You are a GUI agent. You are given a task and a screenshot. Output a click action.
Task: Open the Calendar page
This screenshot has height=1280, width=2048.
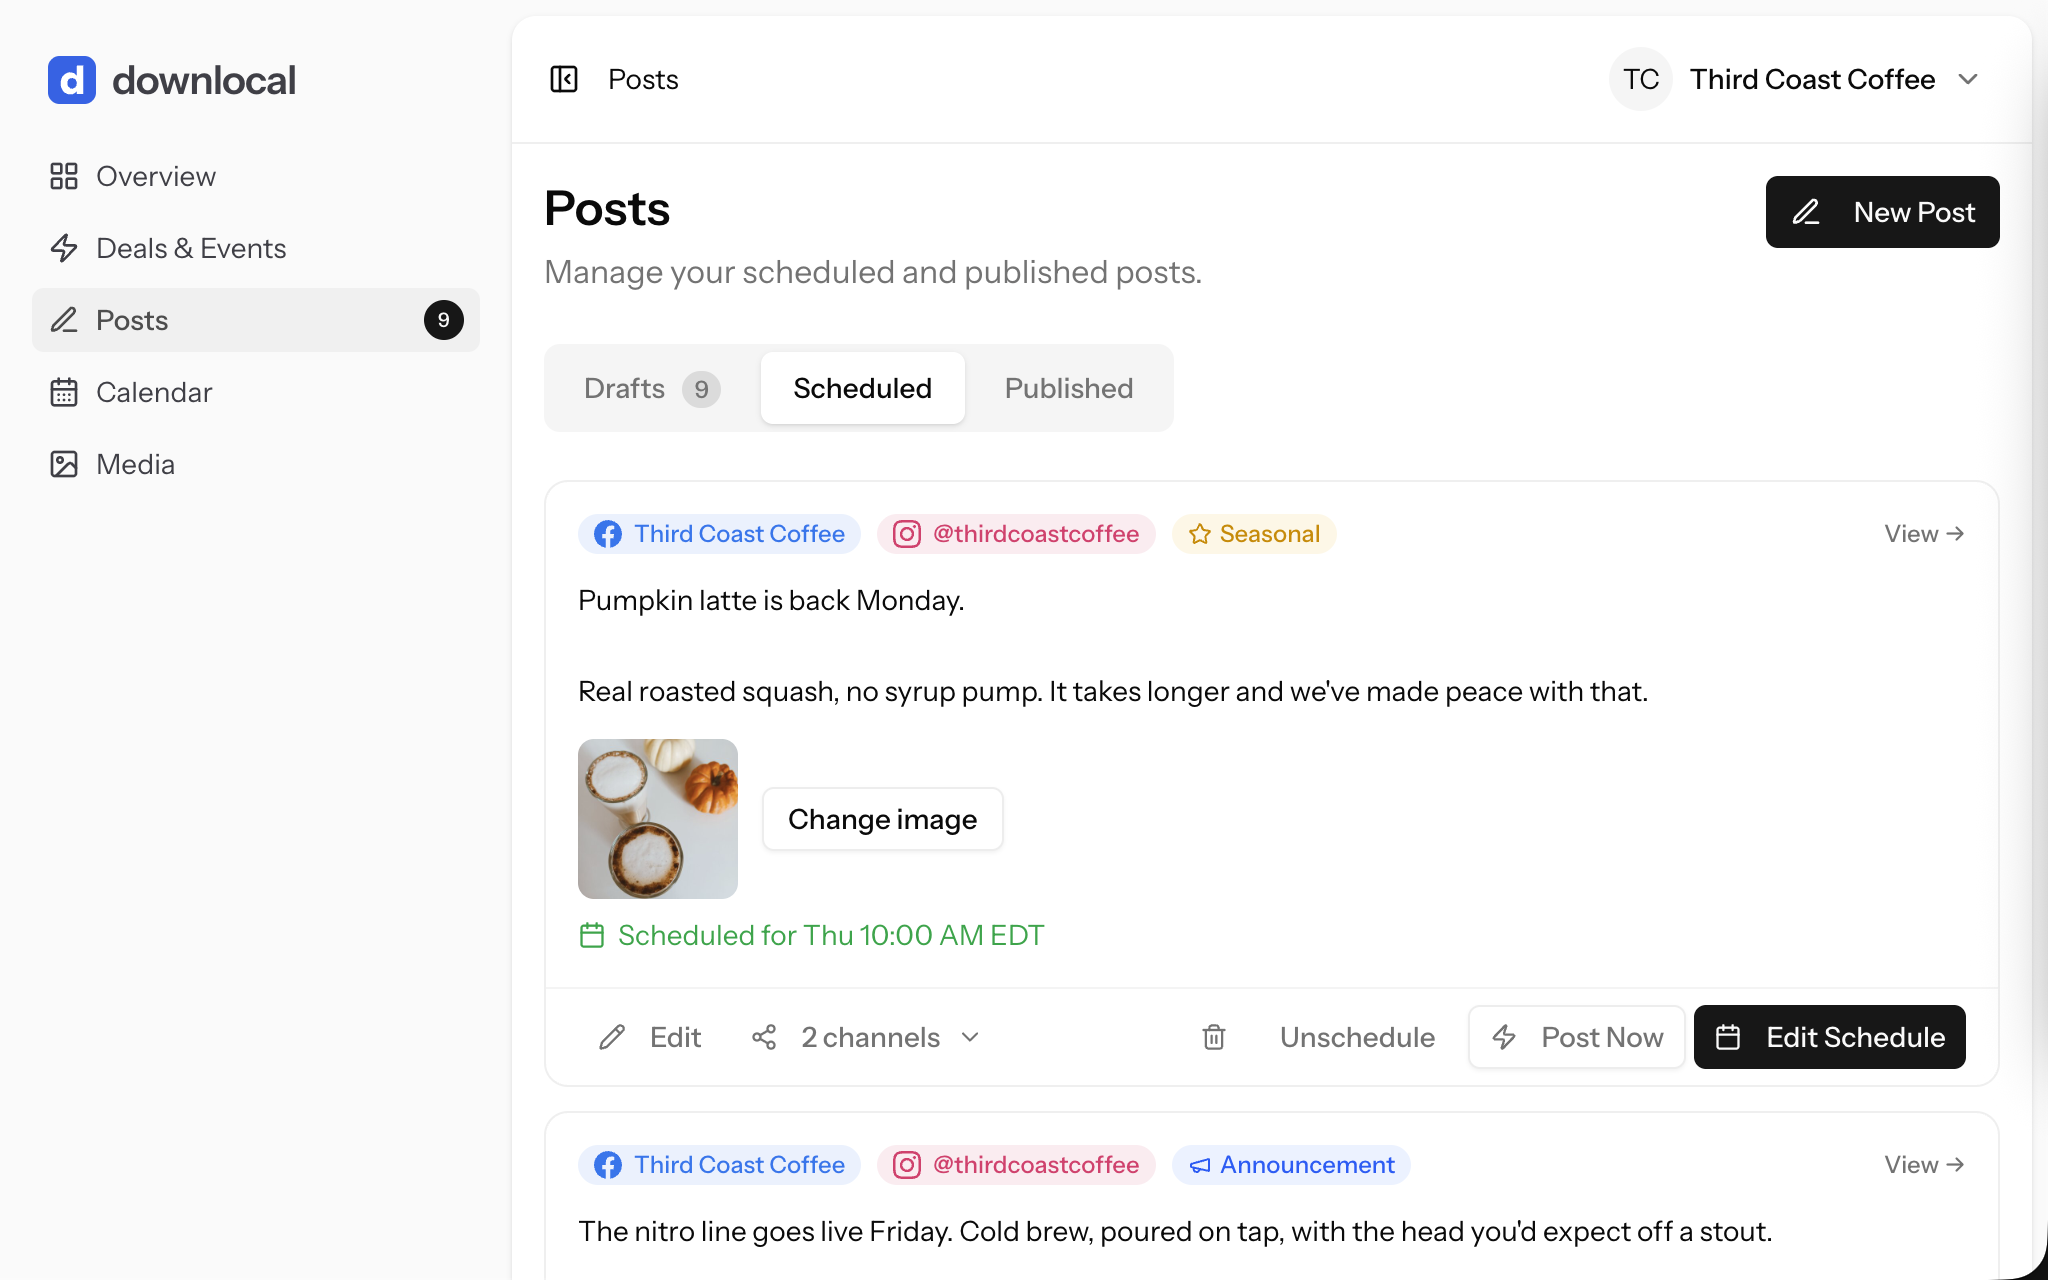256,392
